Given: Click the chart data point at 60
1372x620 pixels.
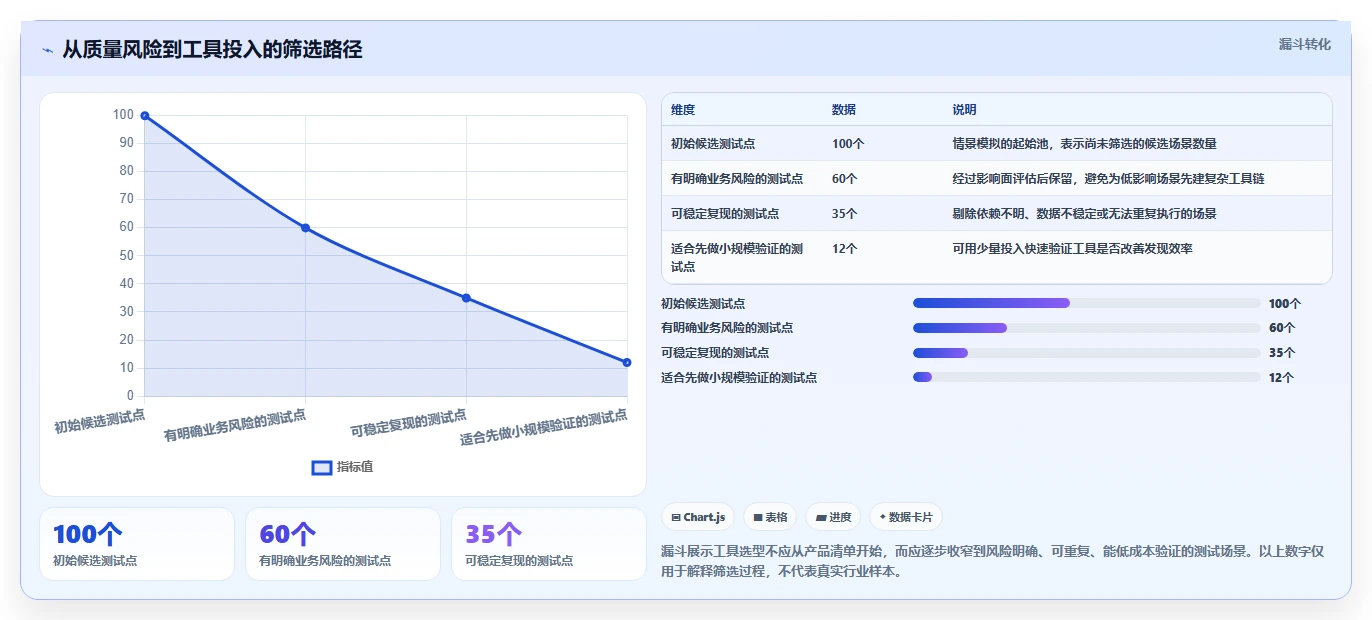Looking at the screenshot, I should click(305, 228).
